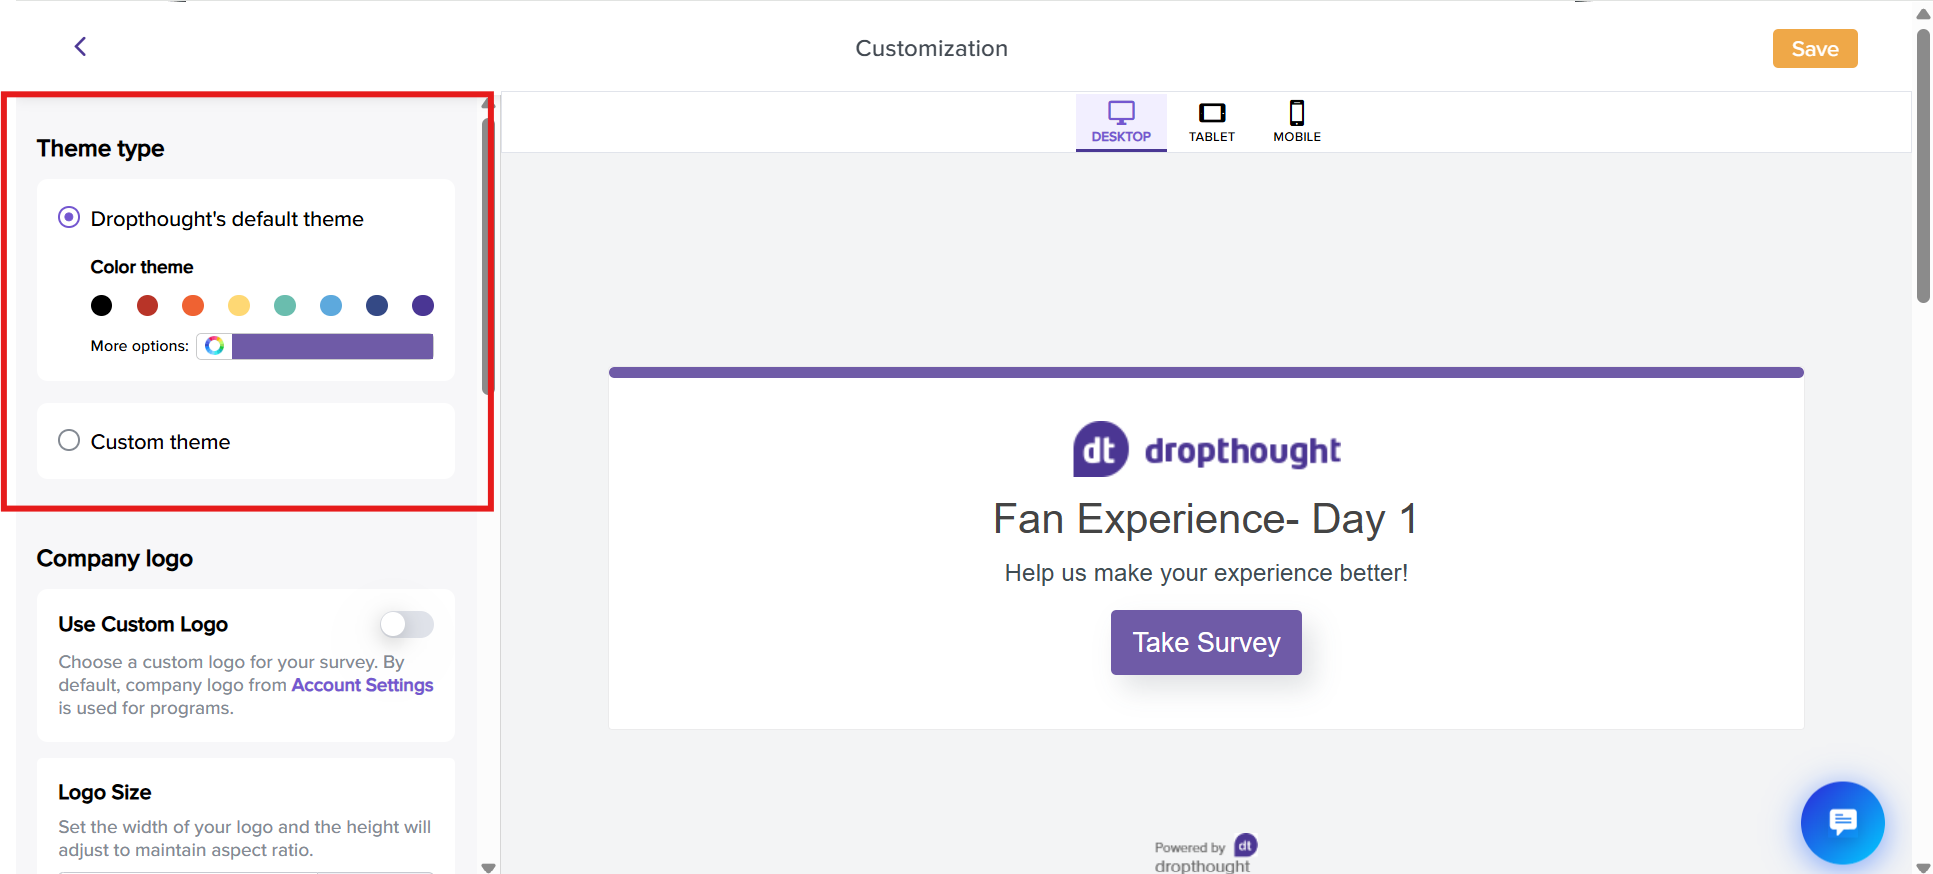Screen dimensions: 1933x874
Task: Enable the Use Custom Logo switch
Action: (407, 625)
